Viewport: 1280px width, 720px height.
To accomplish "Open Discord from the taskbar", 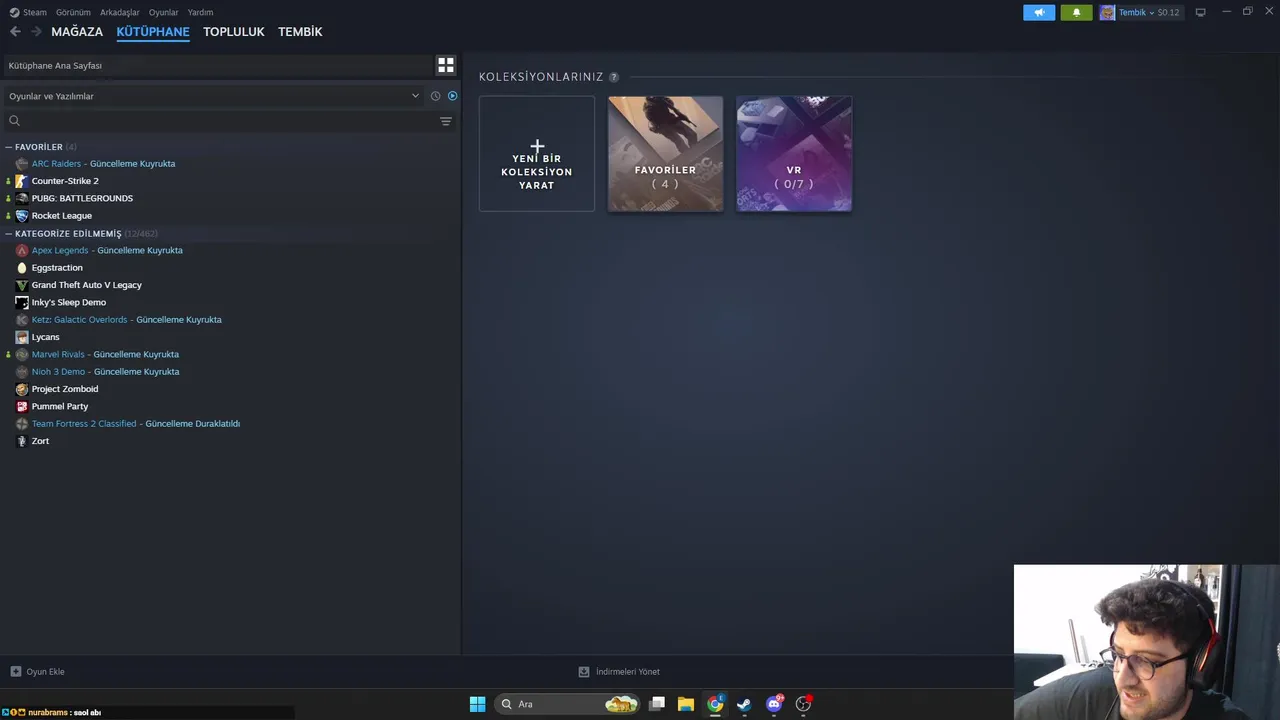I will pyautogui.click(x=774, y=704).
